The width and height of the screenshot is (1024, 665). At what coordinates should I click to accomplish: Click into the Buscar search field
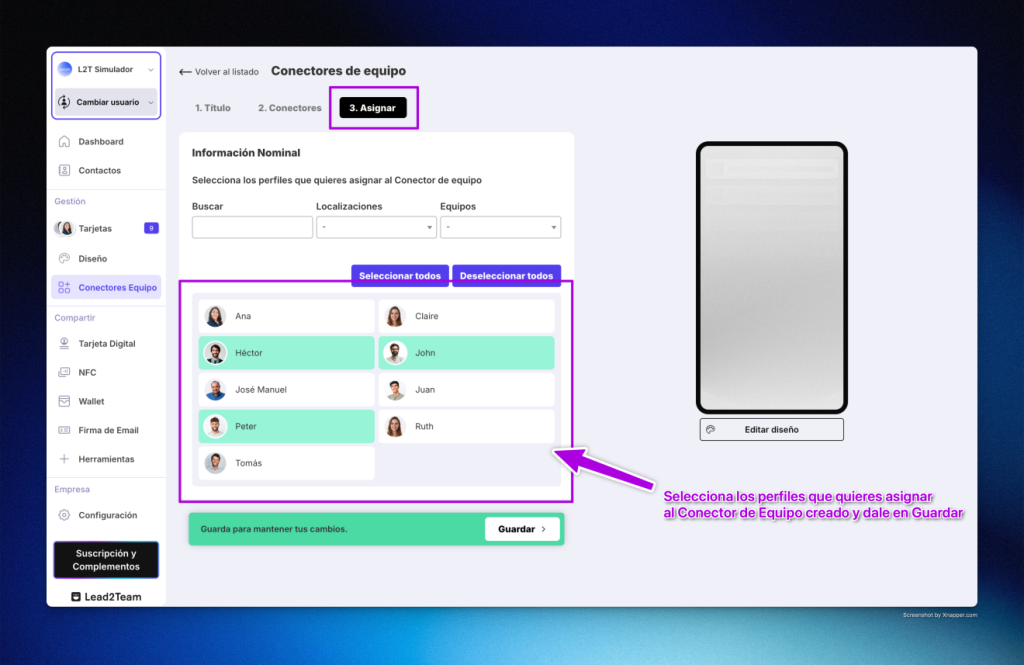pos(252,228)
